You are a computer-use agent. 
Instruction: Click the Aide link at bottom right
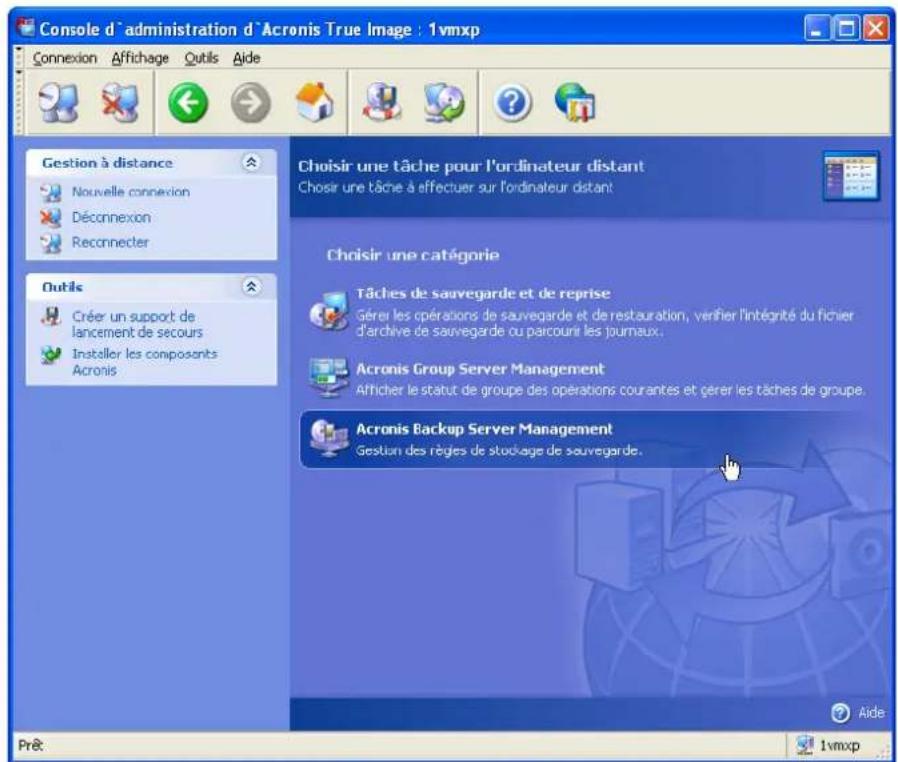[x=871, y=713]
